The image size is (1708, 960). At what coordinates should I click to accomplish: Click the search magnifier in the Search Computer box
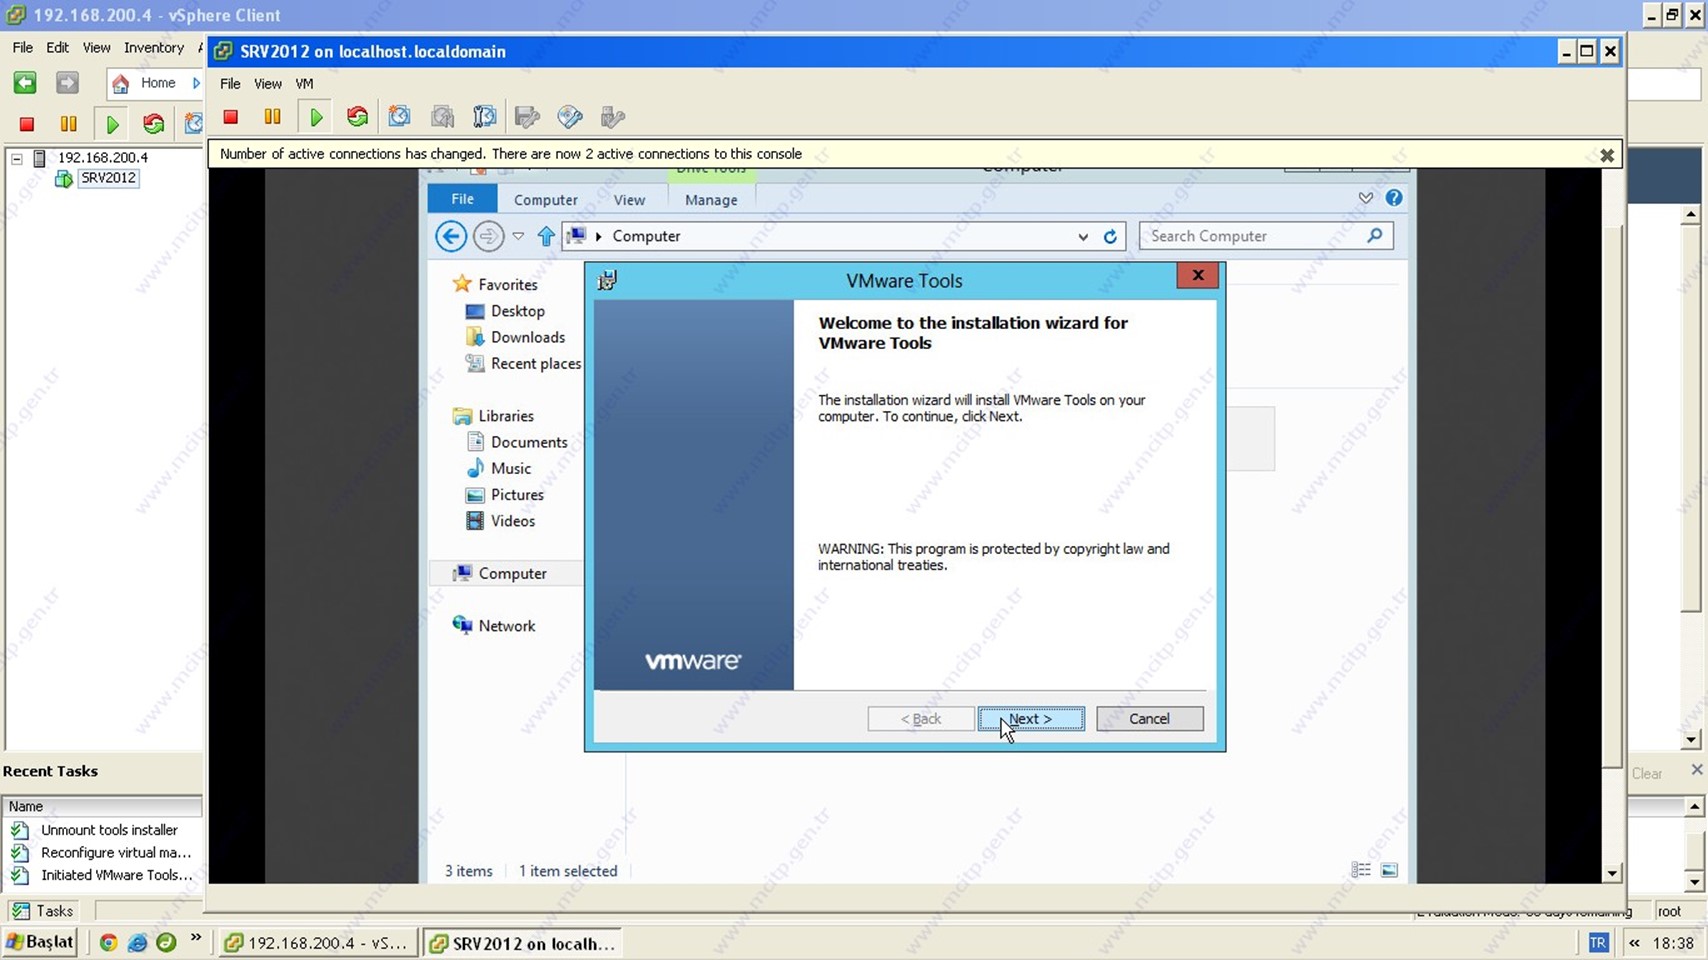pyautogui.click(x=1375, y=235)
